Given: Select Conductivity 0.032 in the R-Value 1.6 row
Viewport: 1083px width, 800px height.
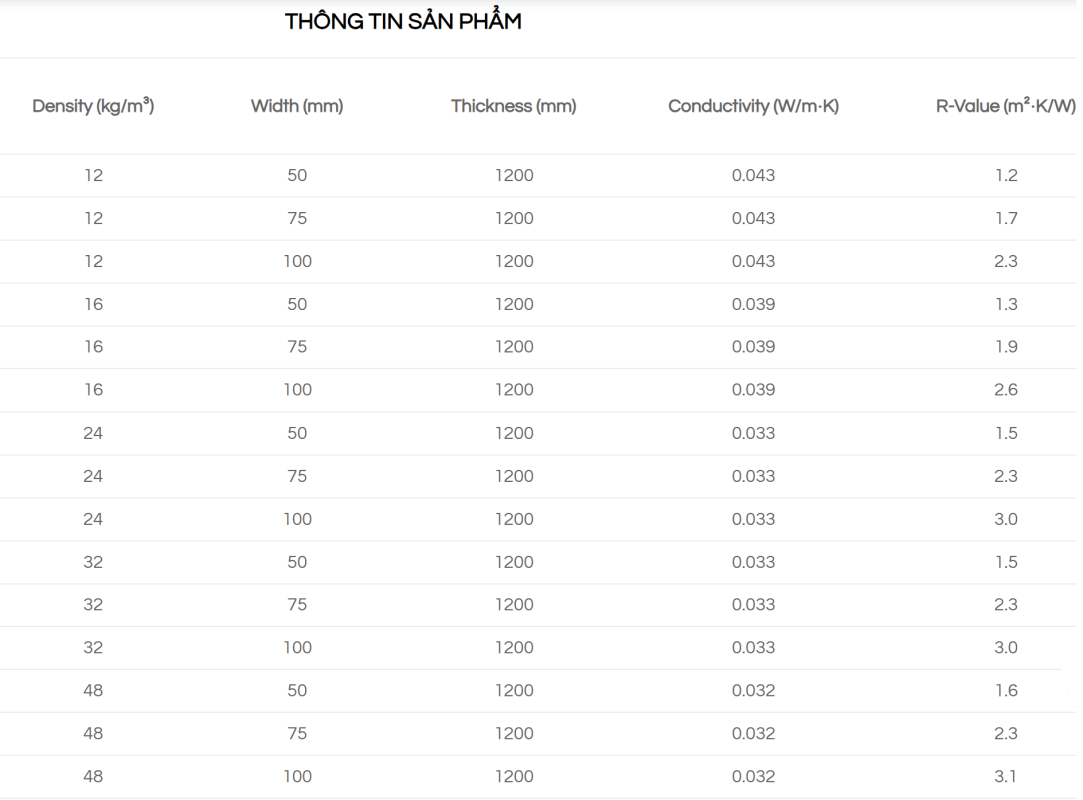Looking at the screenshot, I should [x=753, y=691].
